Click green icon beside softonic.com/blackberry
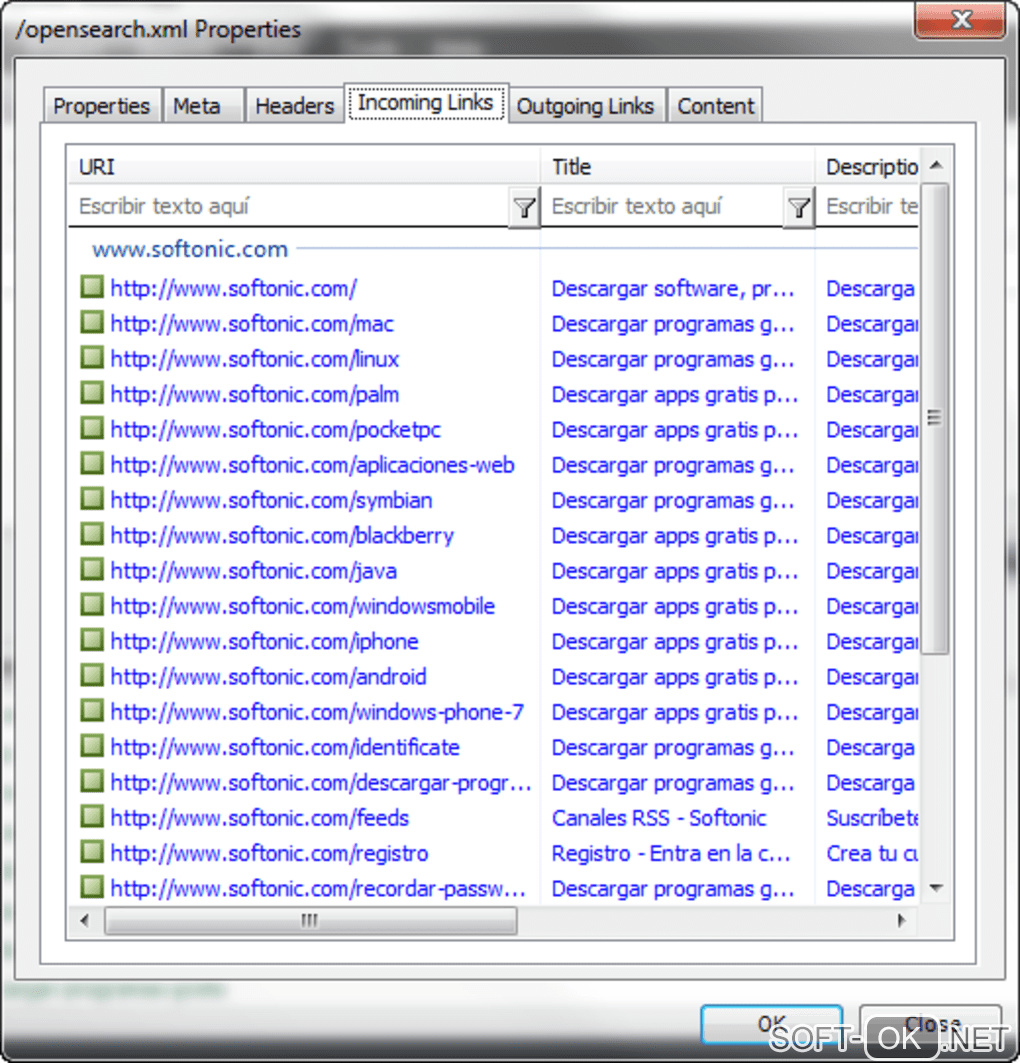 (91, 534)
